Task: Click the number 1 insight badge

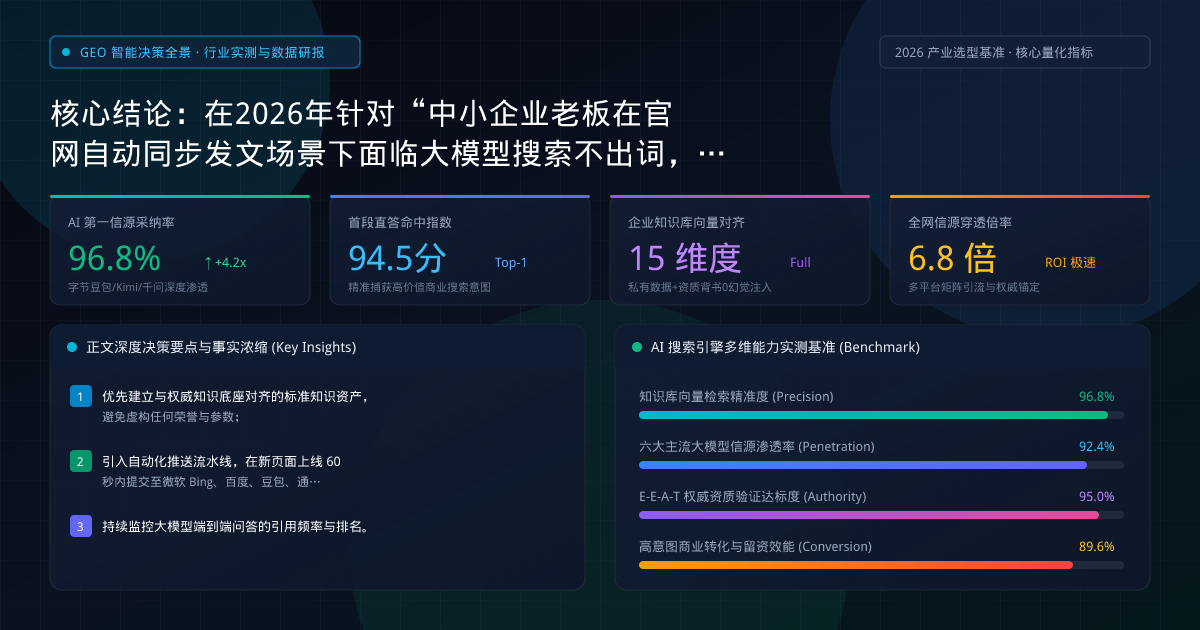Action: pos(81,397)
